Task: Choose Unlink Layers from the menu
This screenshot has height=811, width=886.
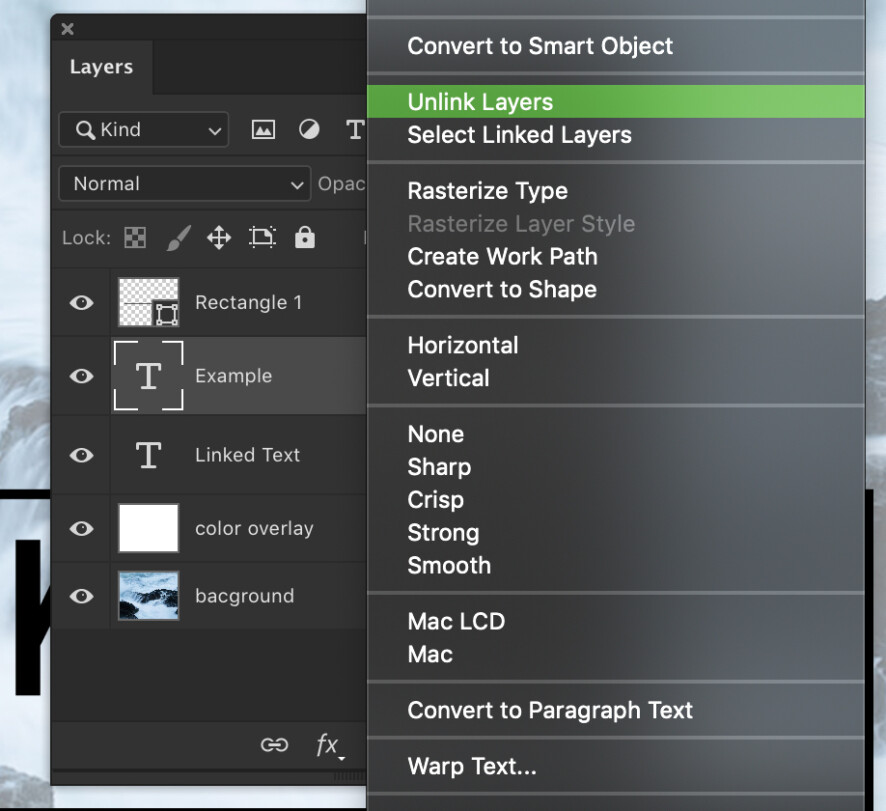Action: [480, 101]
